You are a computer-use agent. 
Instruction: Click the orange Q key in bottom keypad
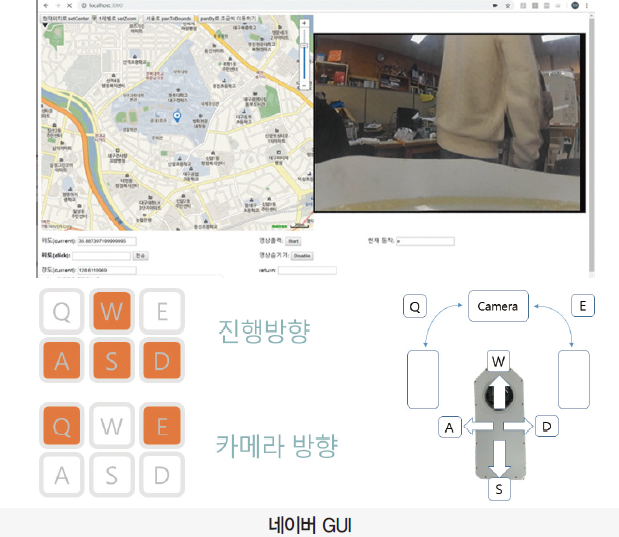[62, 426]
